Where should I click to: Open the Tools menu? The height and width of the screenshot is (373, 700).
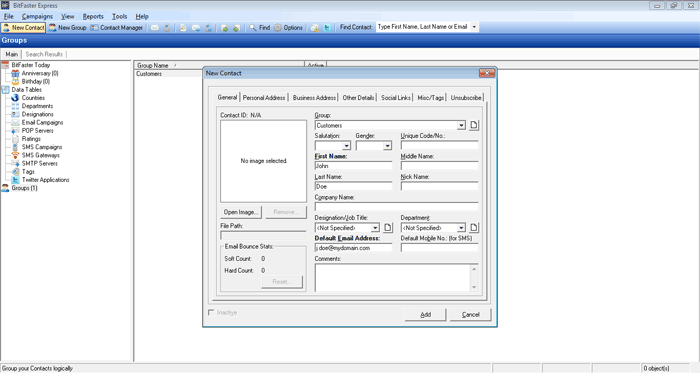119,17
